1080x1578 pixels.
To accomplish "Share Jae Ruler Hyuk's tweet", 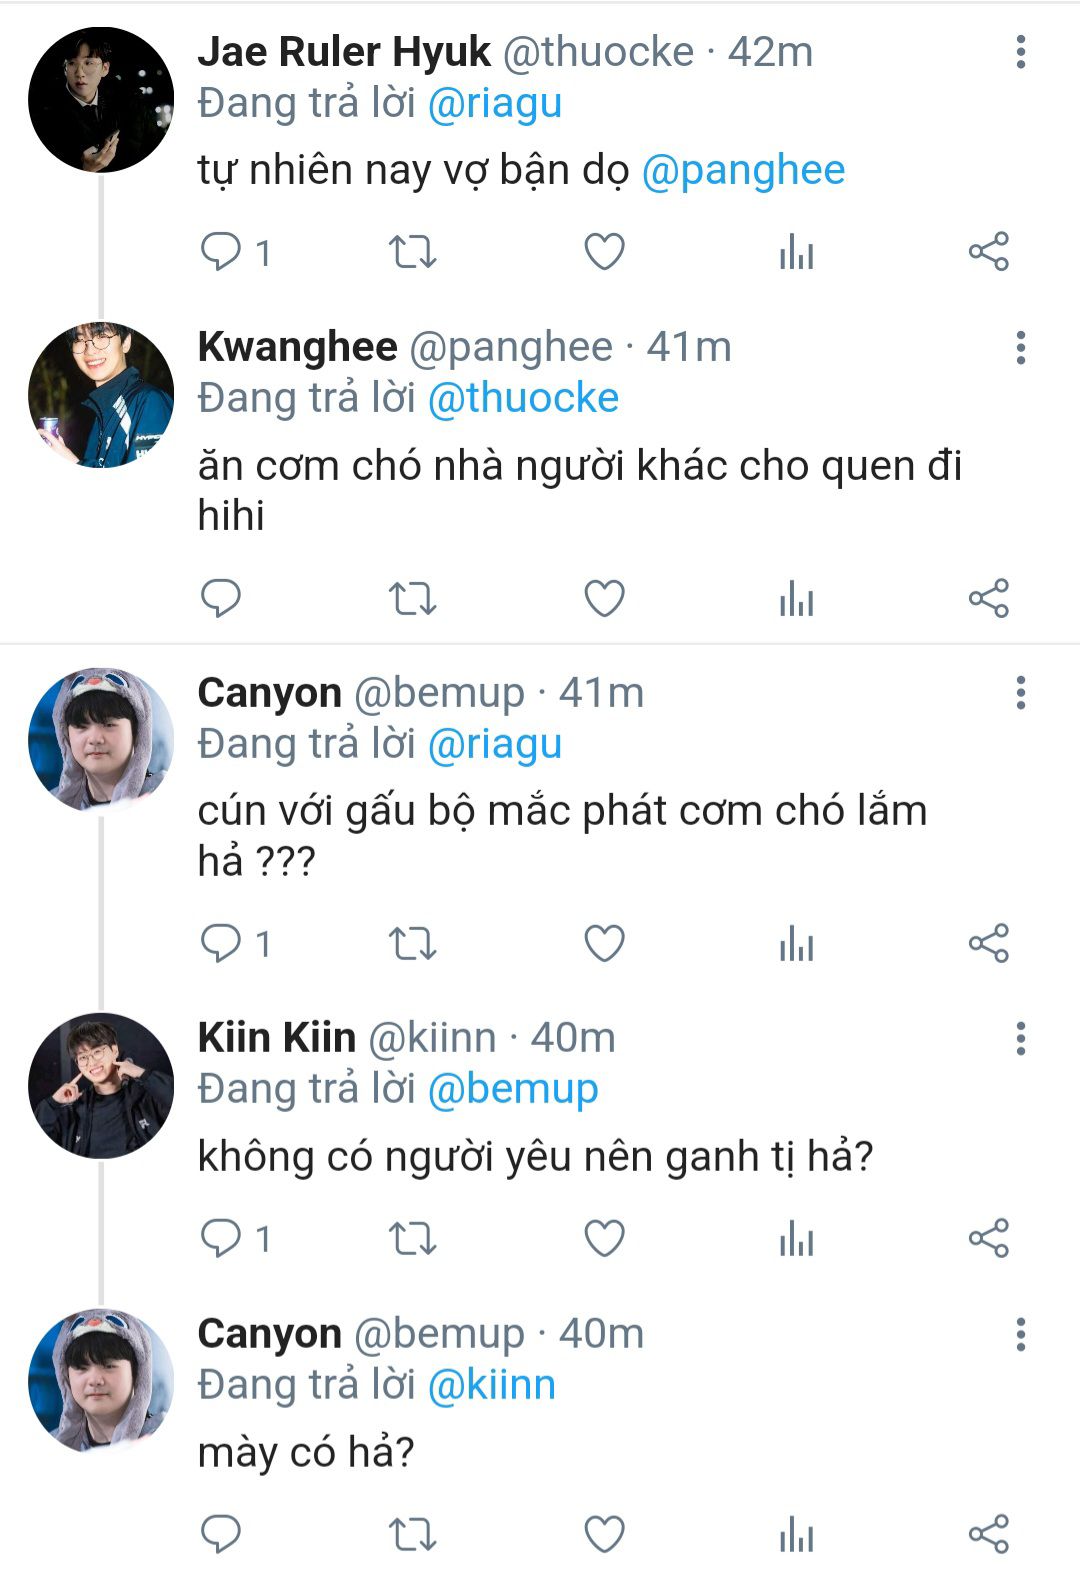I will 989,251.
